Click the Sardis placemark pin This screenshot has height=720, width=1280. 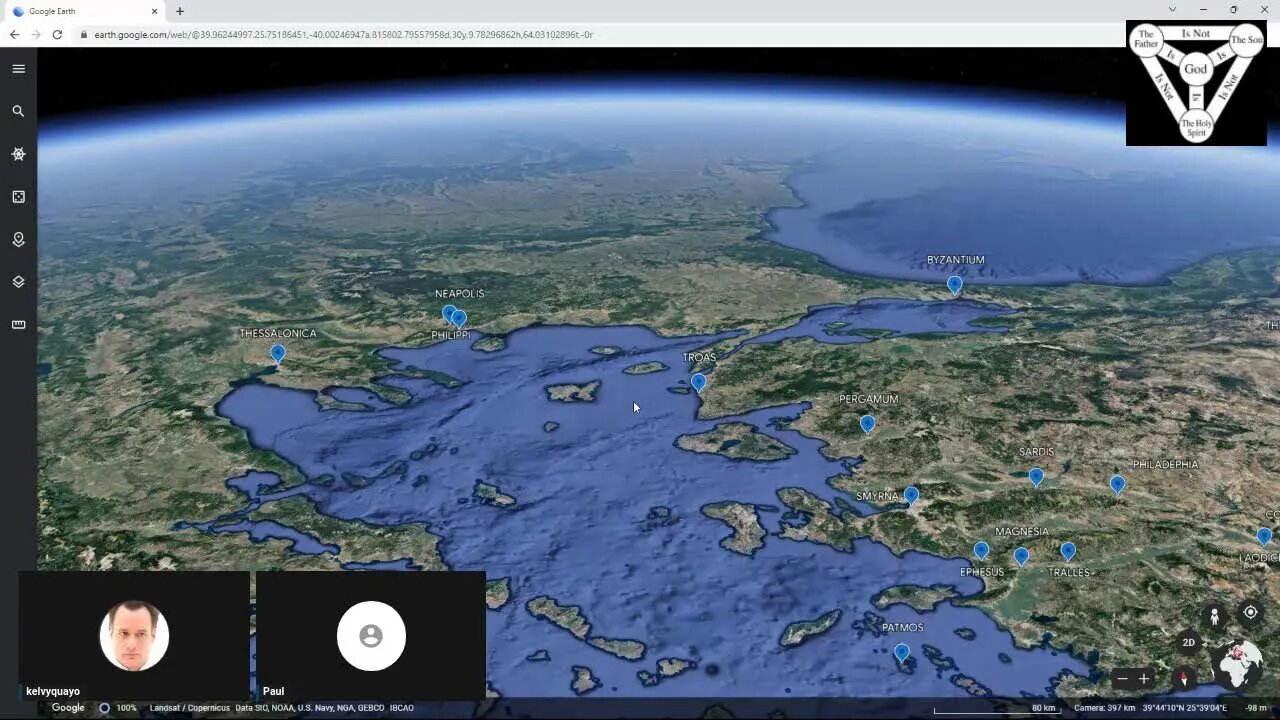1036,477
